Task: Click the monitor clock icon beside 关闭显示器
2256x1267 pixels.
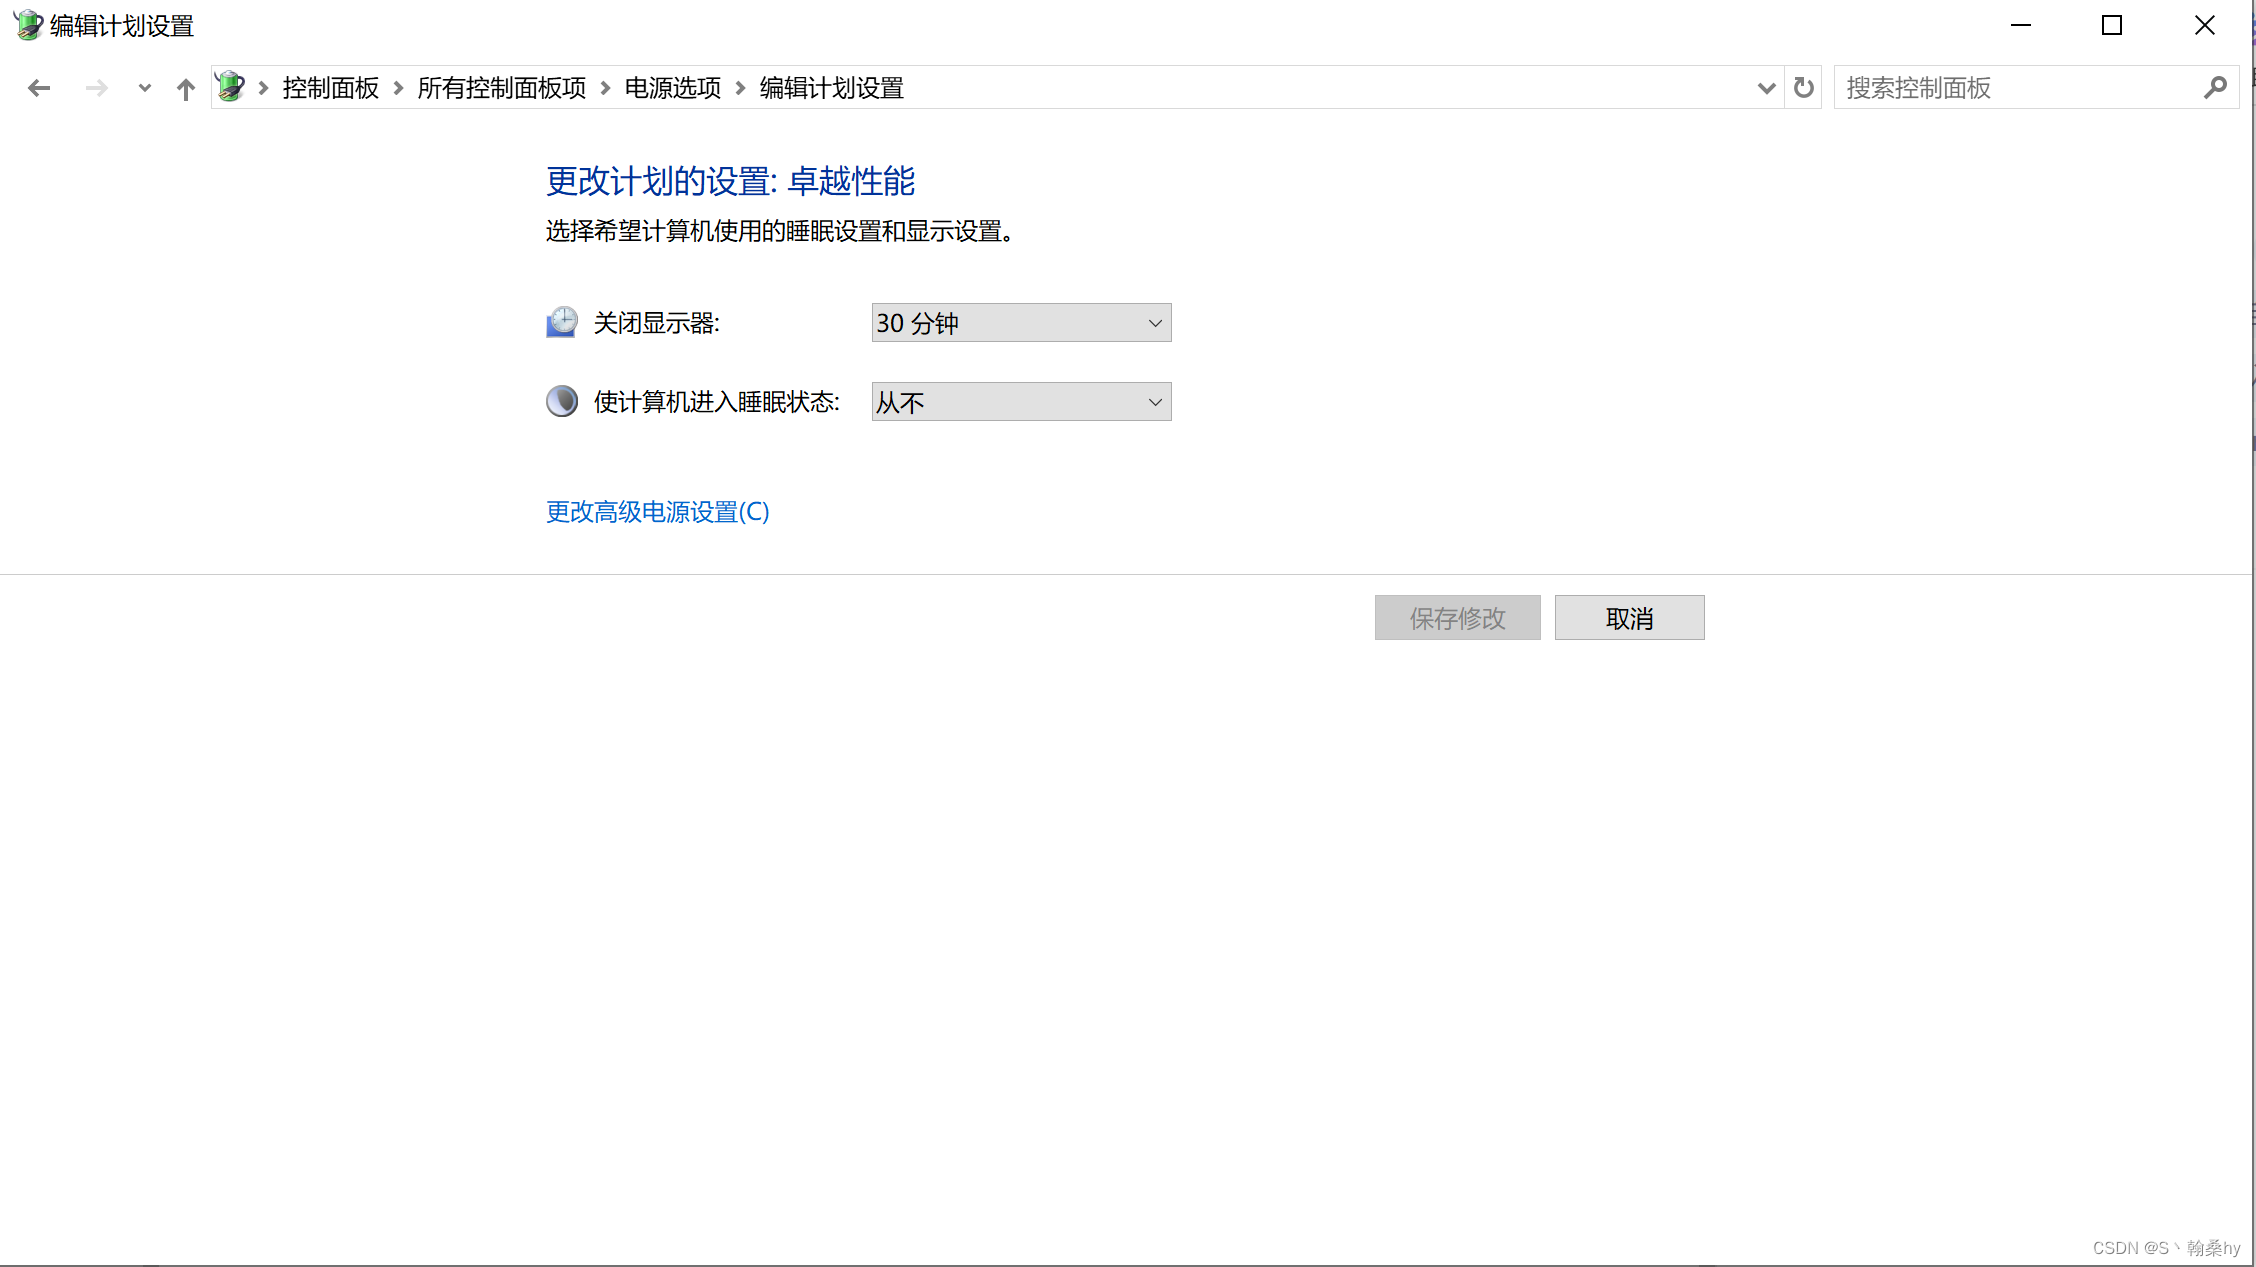Action: point(562,322)
